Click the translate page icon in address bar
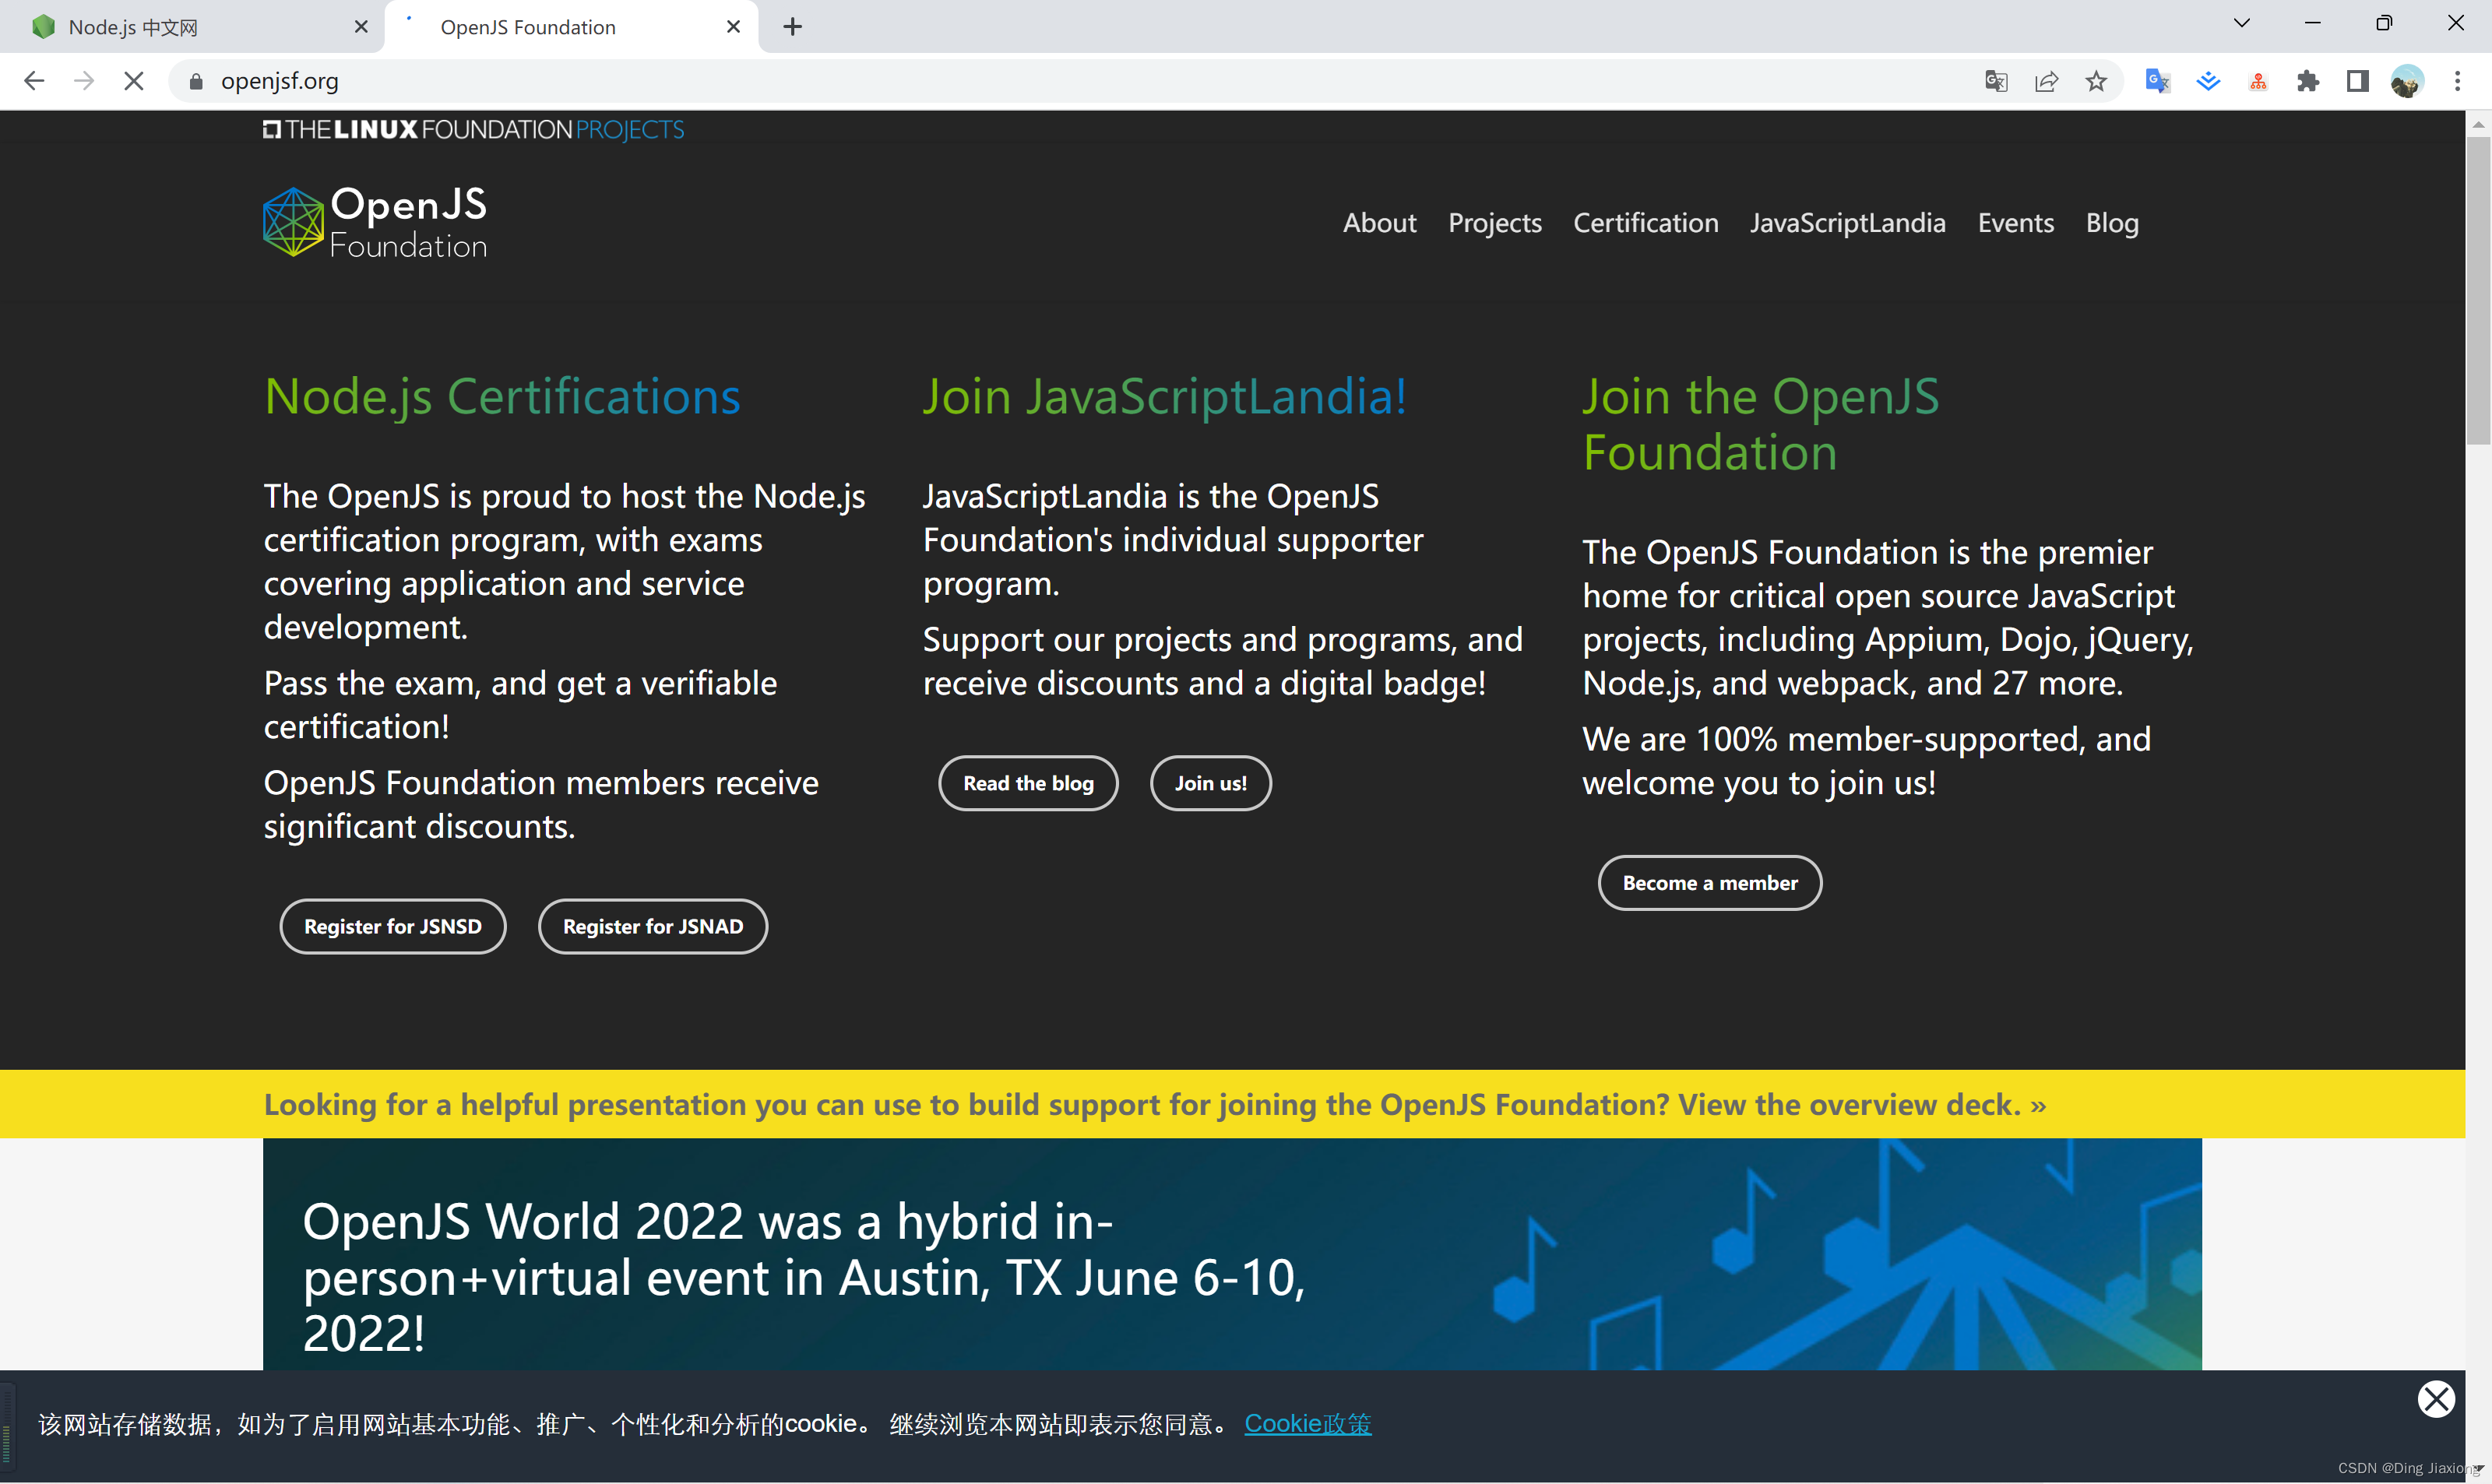This screenshot has width=2492, height=1484. [1996, 81]
